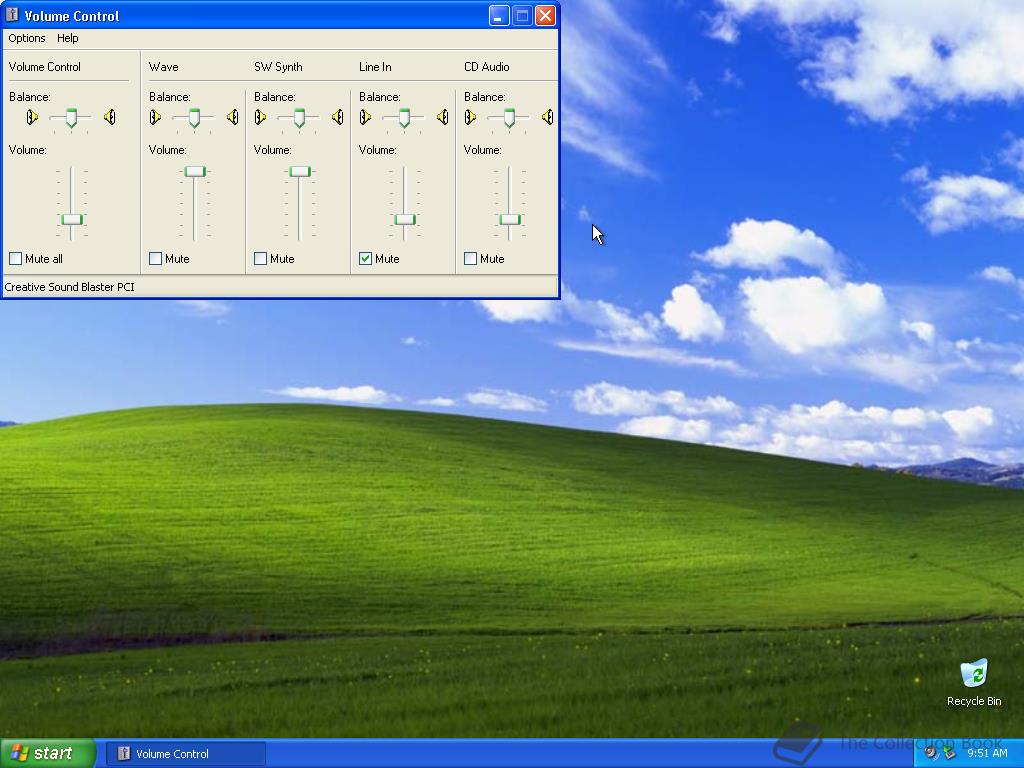
Task: Click right speaker icon in SW Synth balance
Action: pos(338,117)
